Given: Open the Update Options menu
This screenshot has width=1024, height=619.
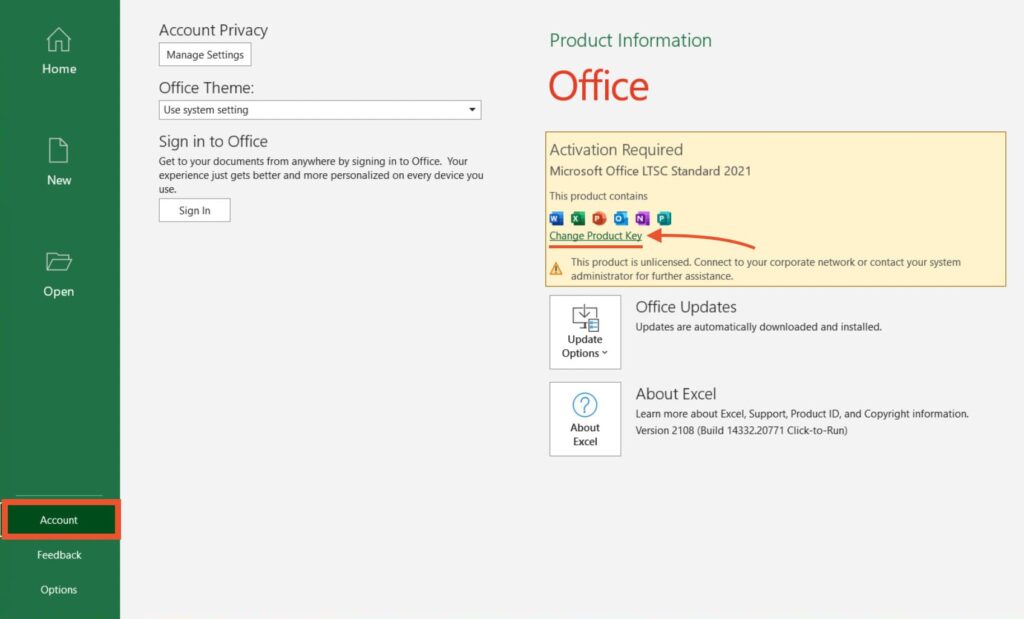Looking at the screenshot, I should (585, 332).
